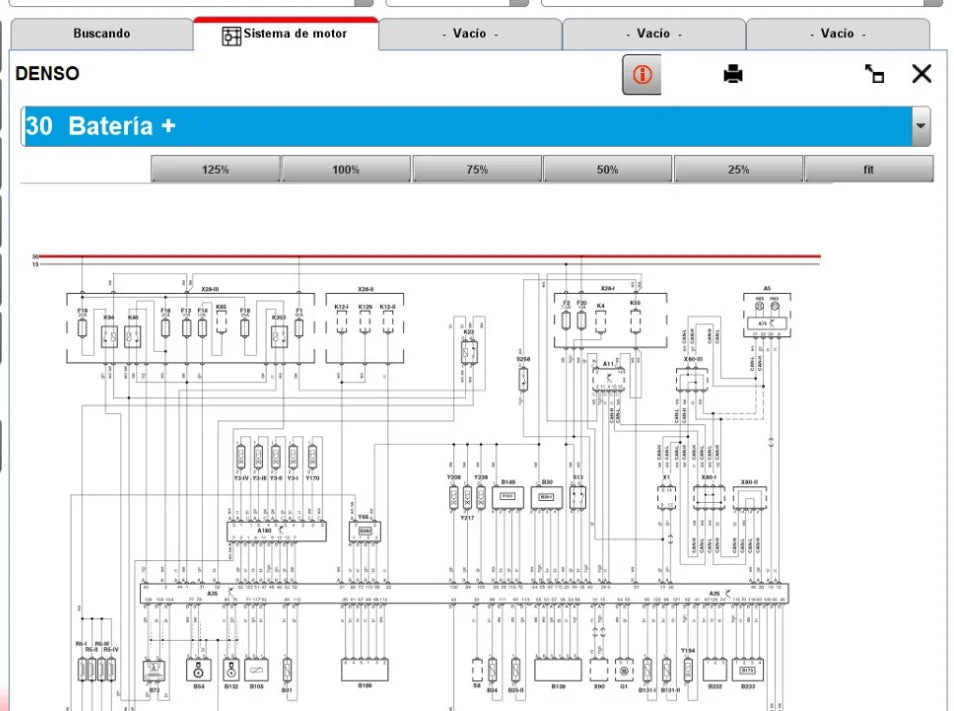The height and width of the screenshot is (711, 954).
Task: Set diagram zoom to 50%
Action: [607, 169]
